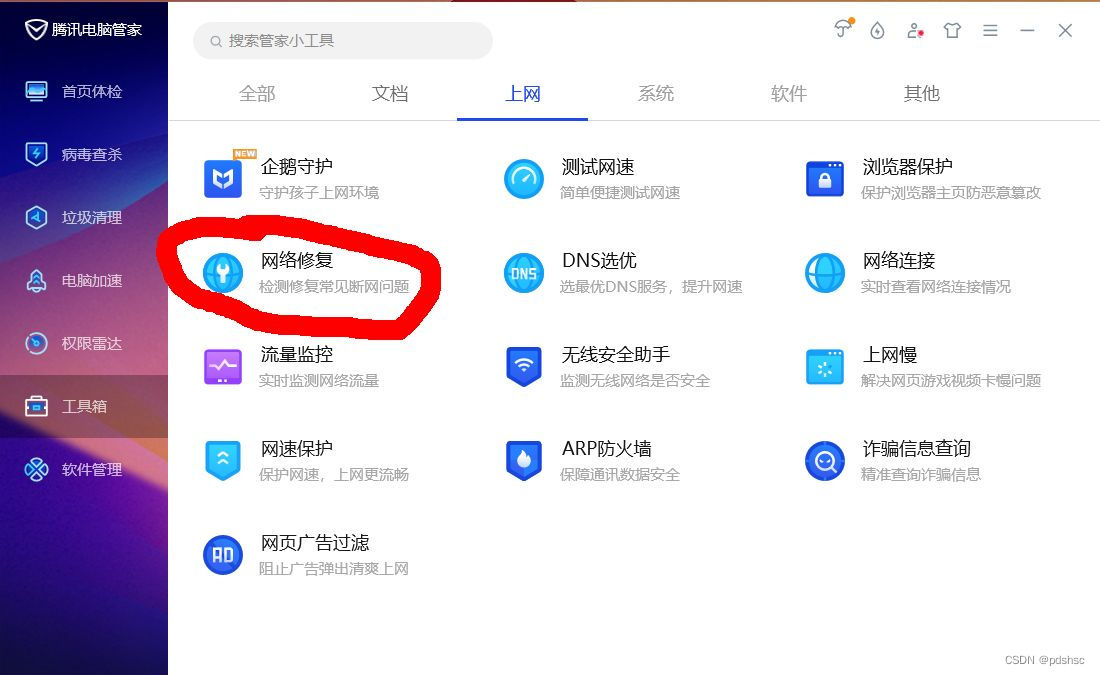Open the hamburger main menu
This screenshot has width=1100, height=675.
990,30
